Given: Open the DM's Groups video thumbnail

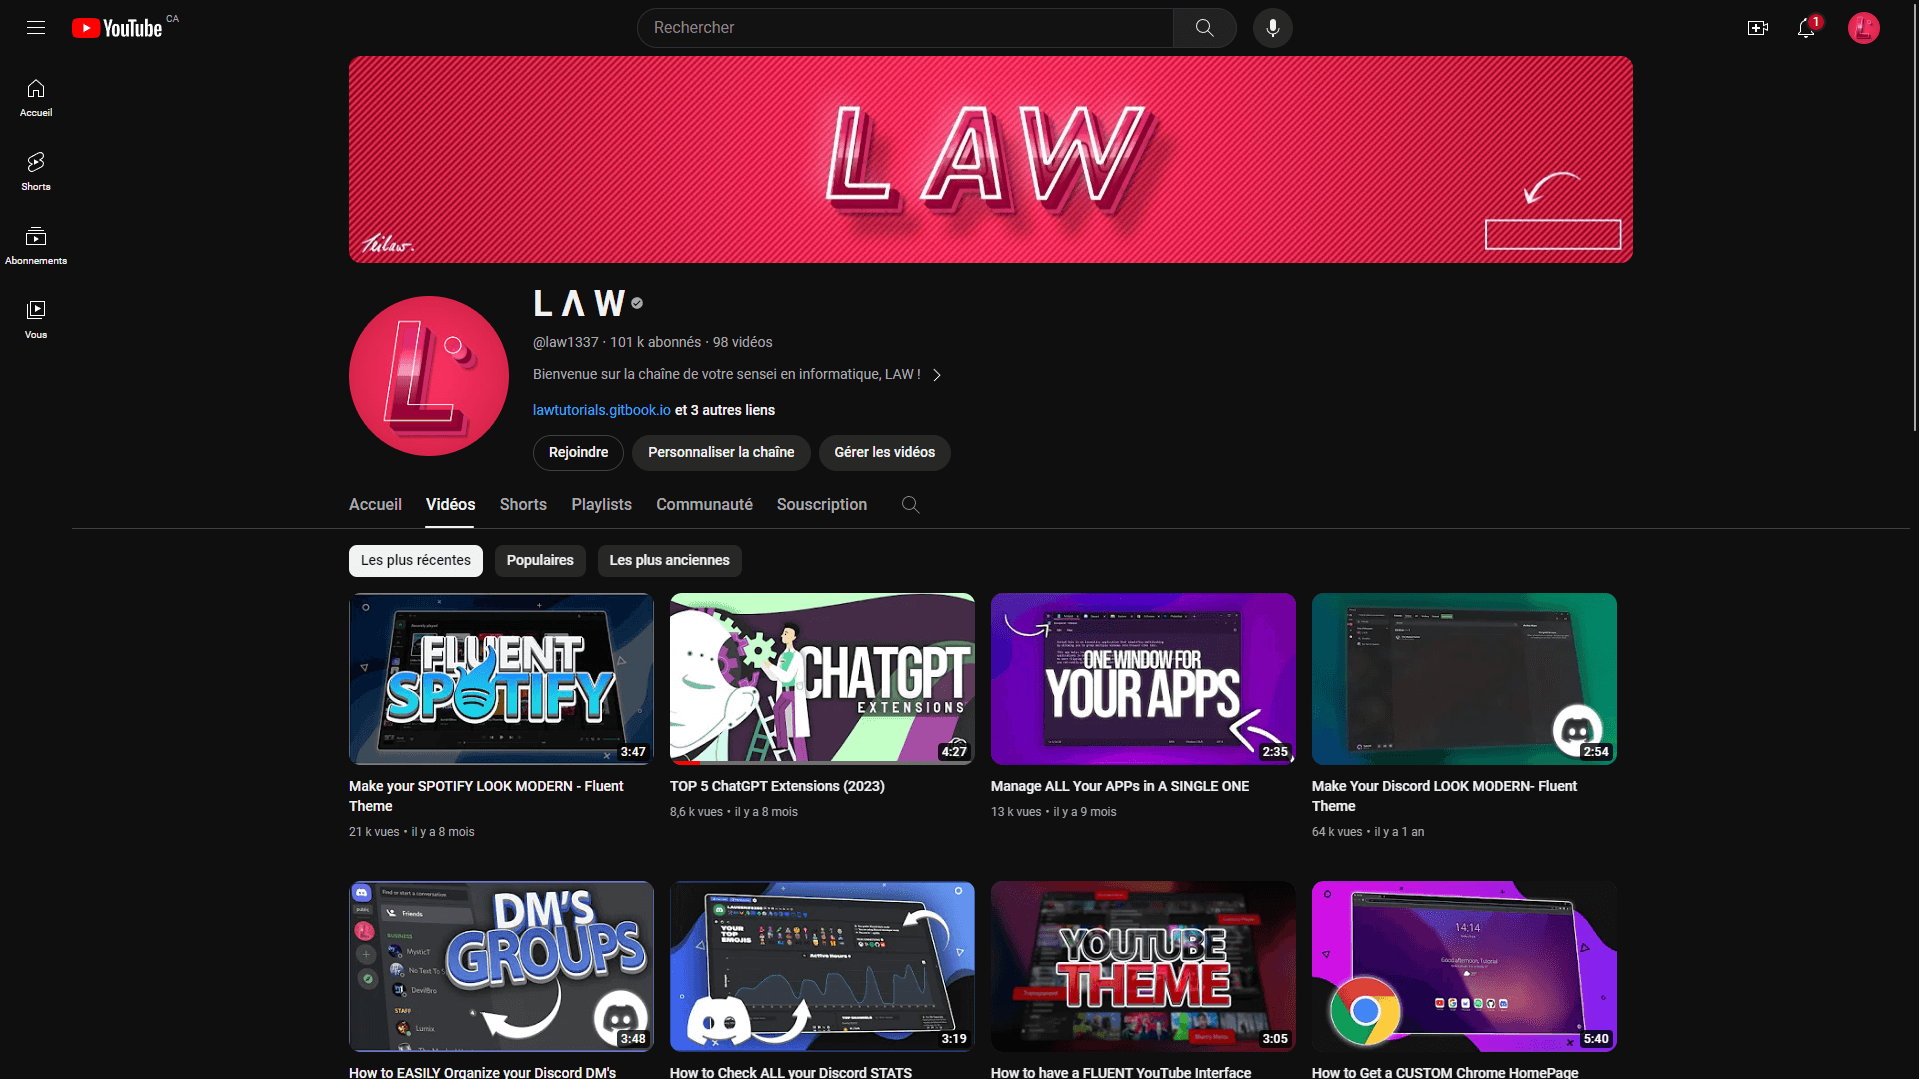Looking at the screenshot, I should tap(501, 966).
